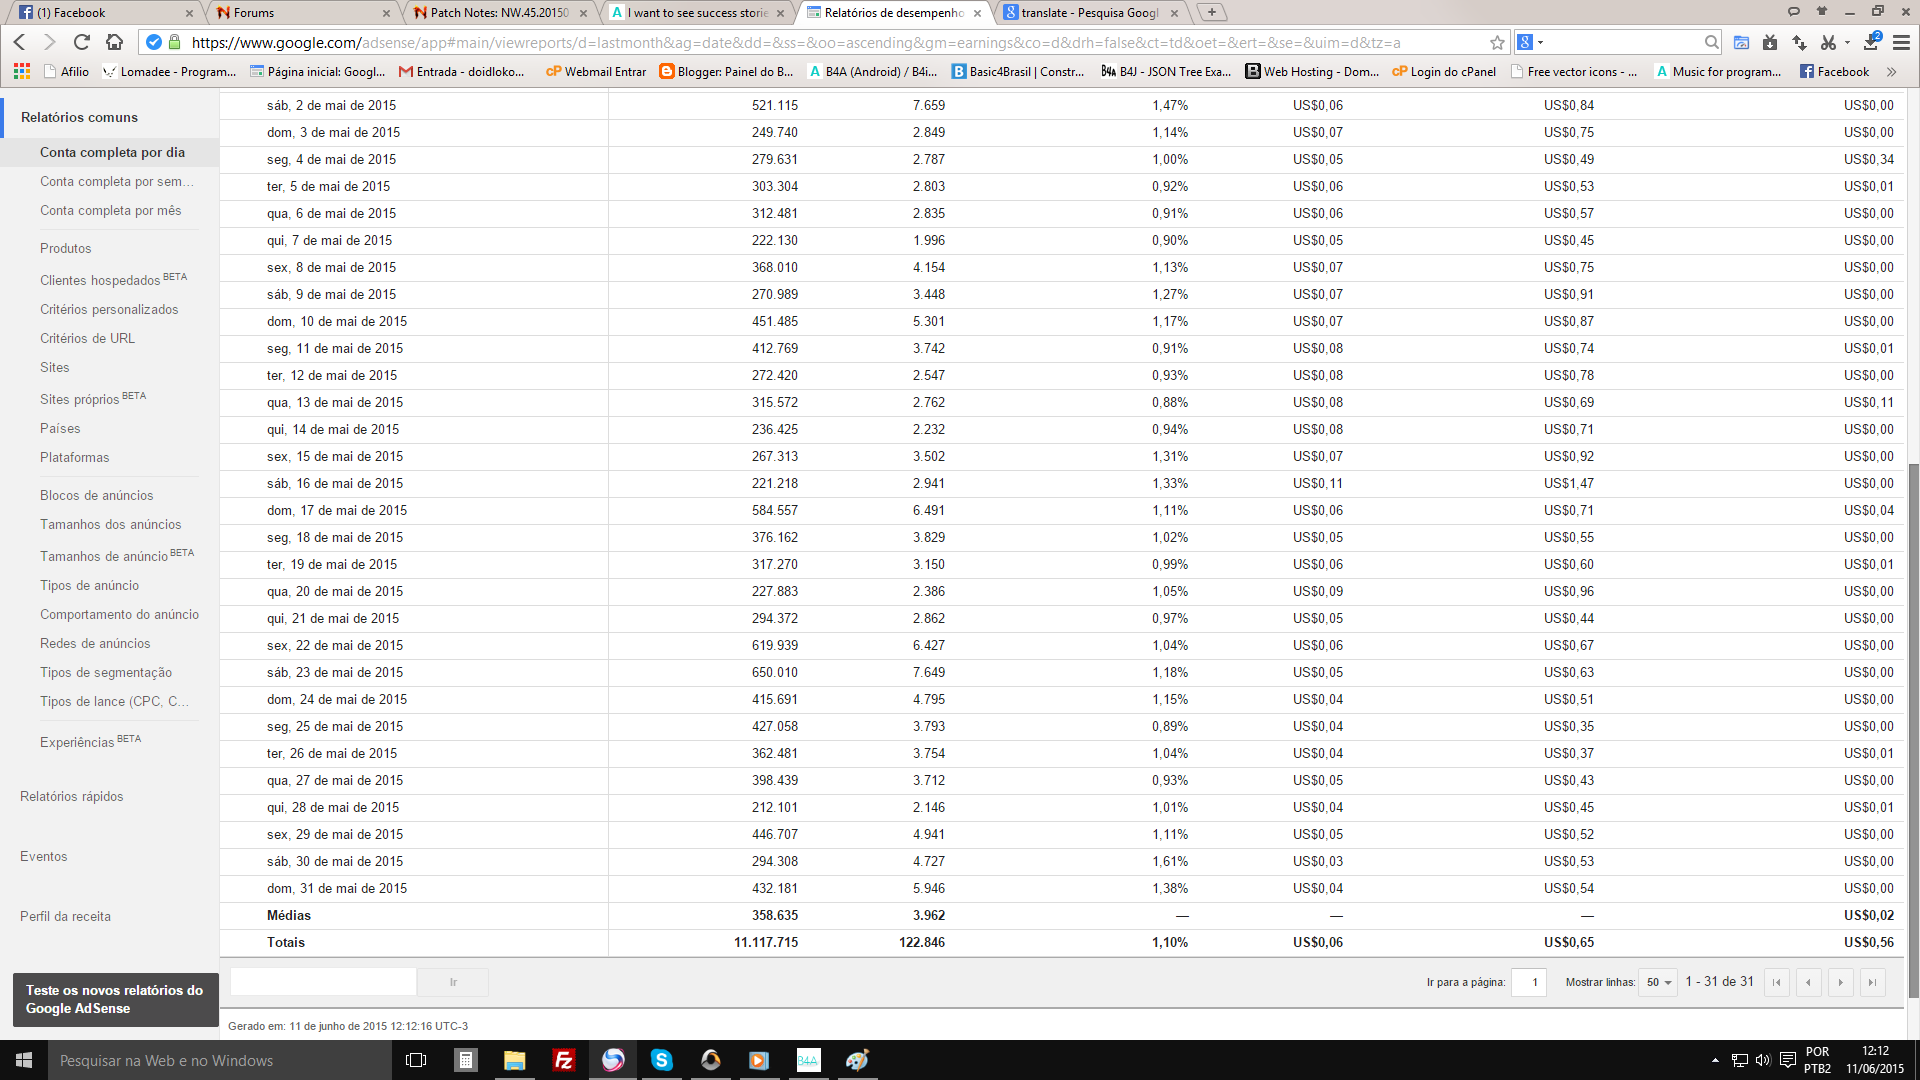Viewport: 1920px width, 1080px height.
Task: Reload the page with refresh icon
Action: 82,42
